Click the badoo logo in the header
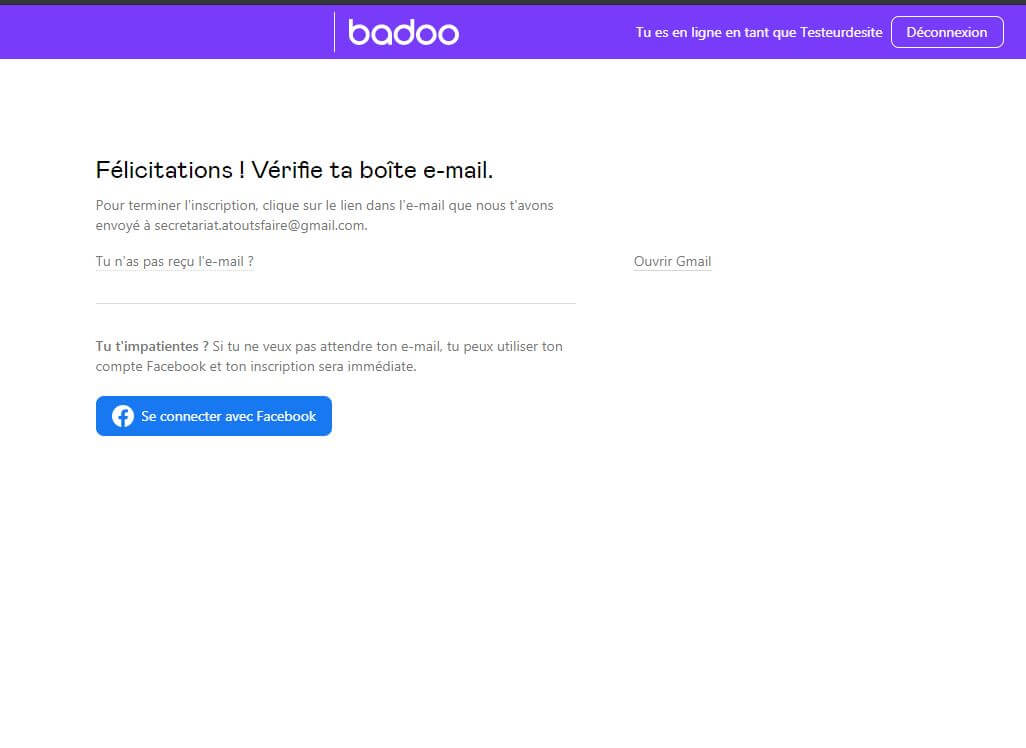 pos(403,32)
